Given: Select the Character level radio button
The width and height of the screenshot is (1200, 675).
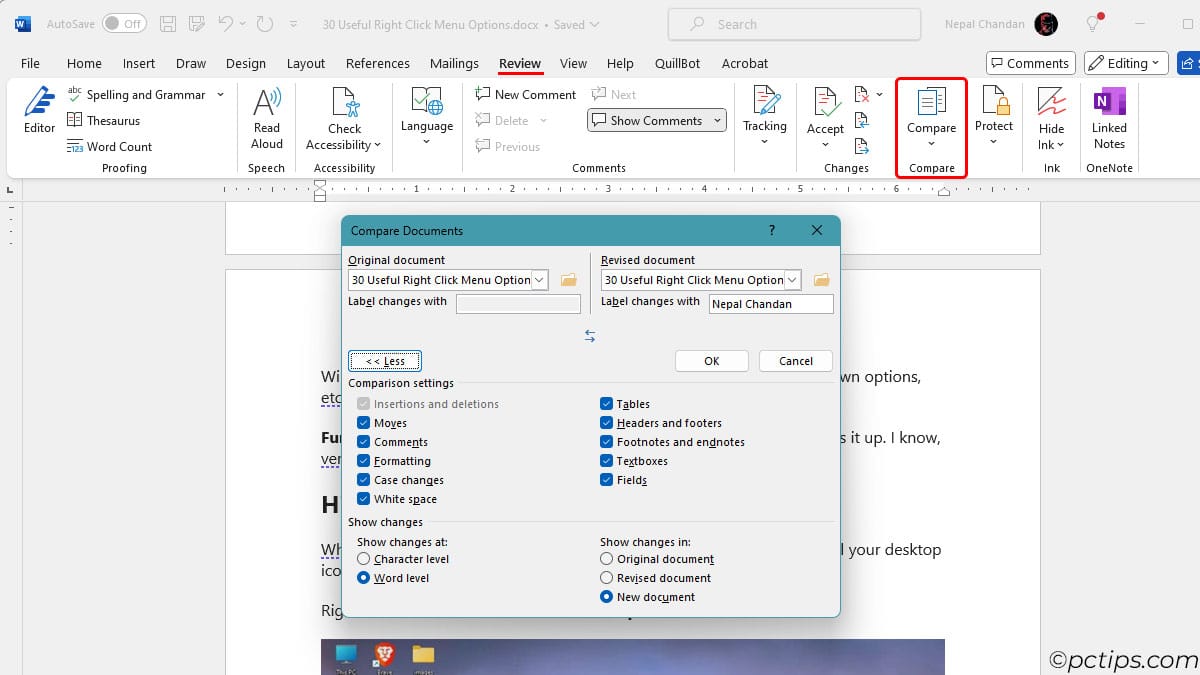Looking at the screenshot, I should [x=363, y=559].
